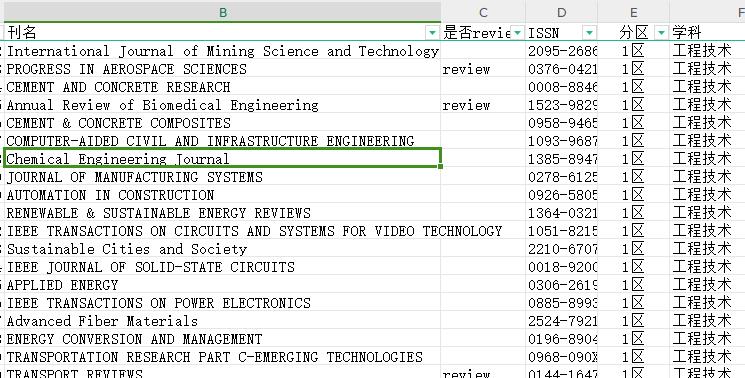Select ISSN cell 1385-8947
Viewport: 745px width, 378px height.
[562, 159]
